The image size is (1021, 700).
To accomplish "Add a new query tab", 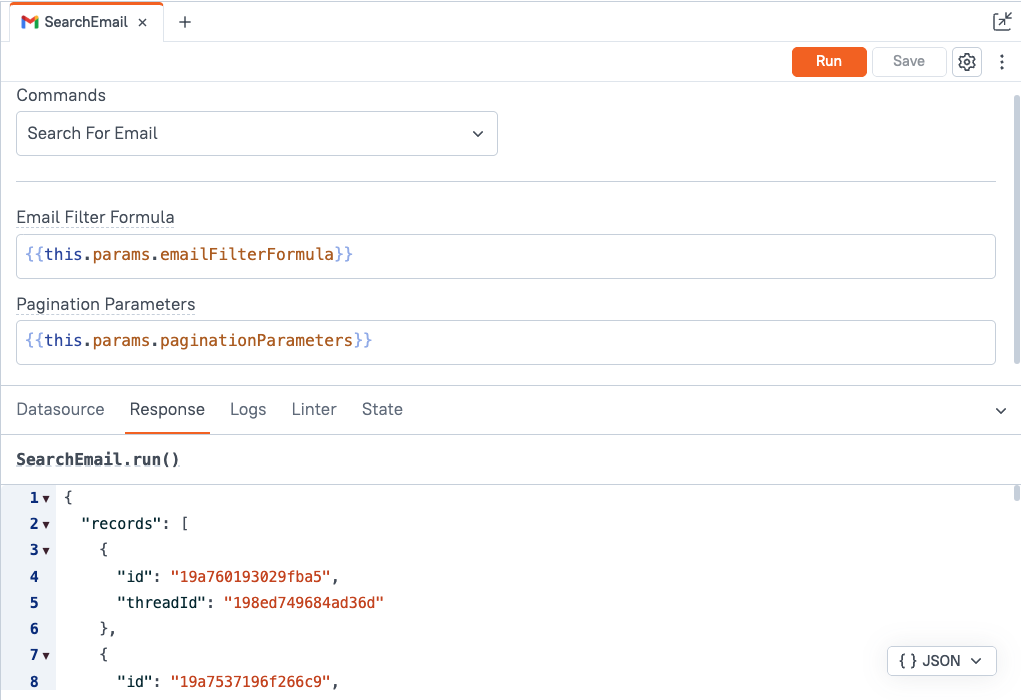I will pos(185,22).
